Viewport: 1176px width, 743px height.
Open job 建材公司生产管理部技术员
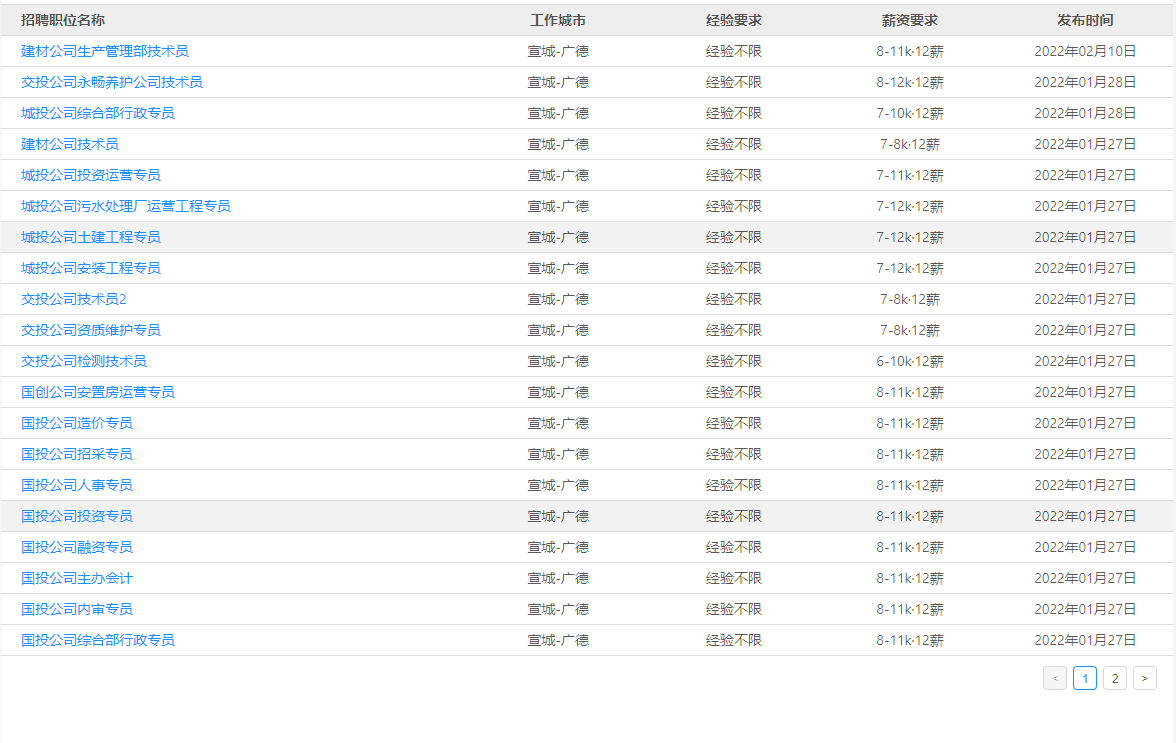click(105, 51)
